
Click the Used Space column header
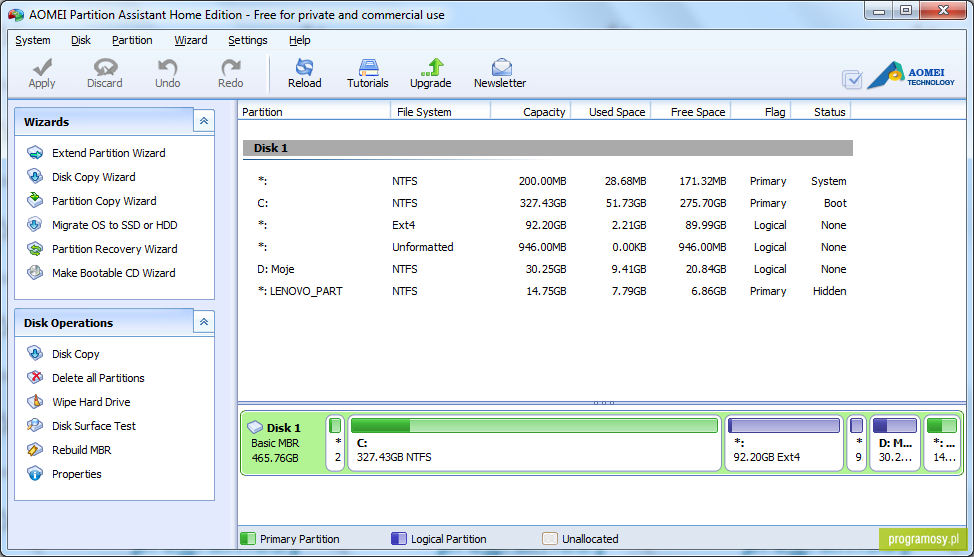click(611, 112)
